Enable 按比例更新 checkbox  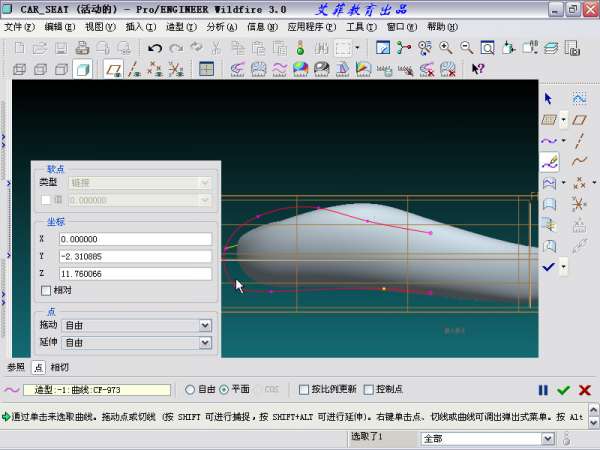[303, 390]
